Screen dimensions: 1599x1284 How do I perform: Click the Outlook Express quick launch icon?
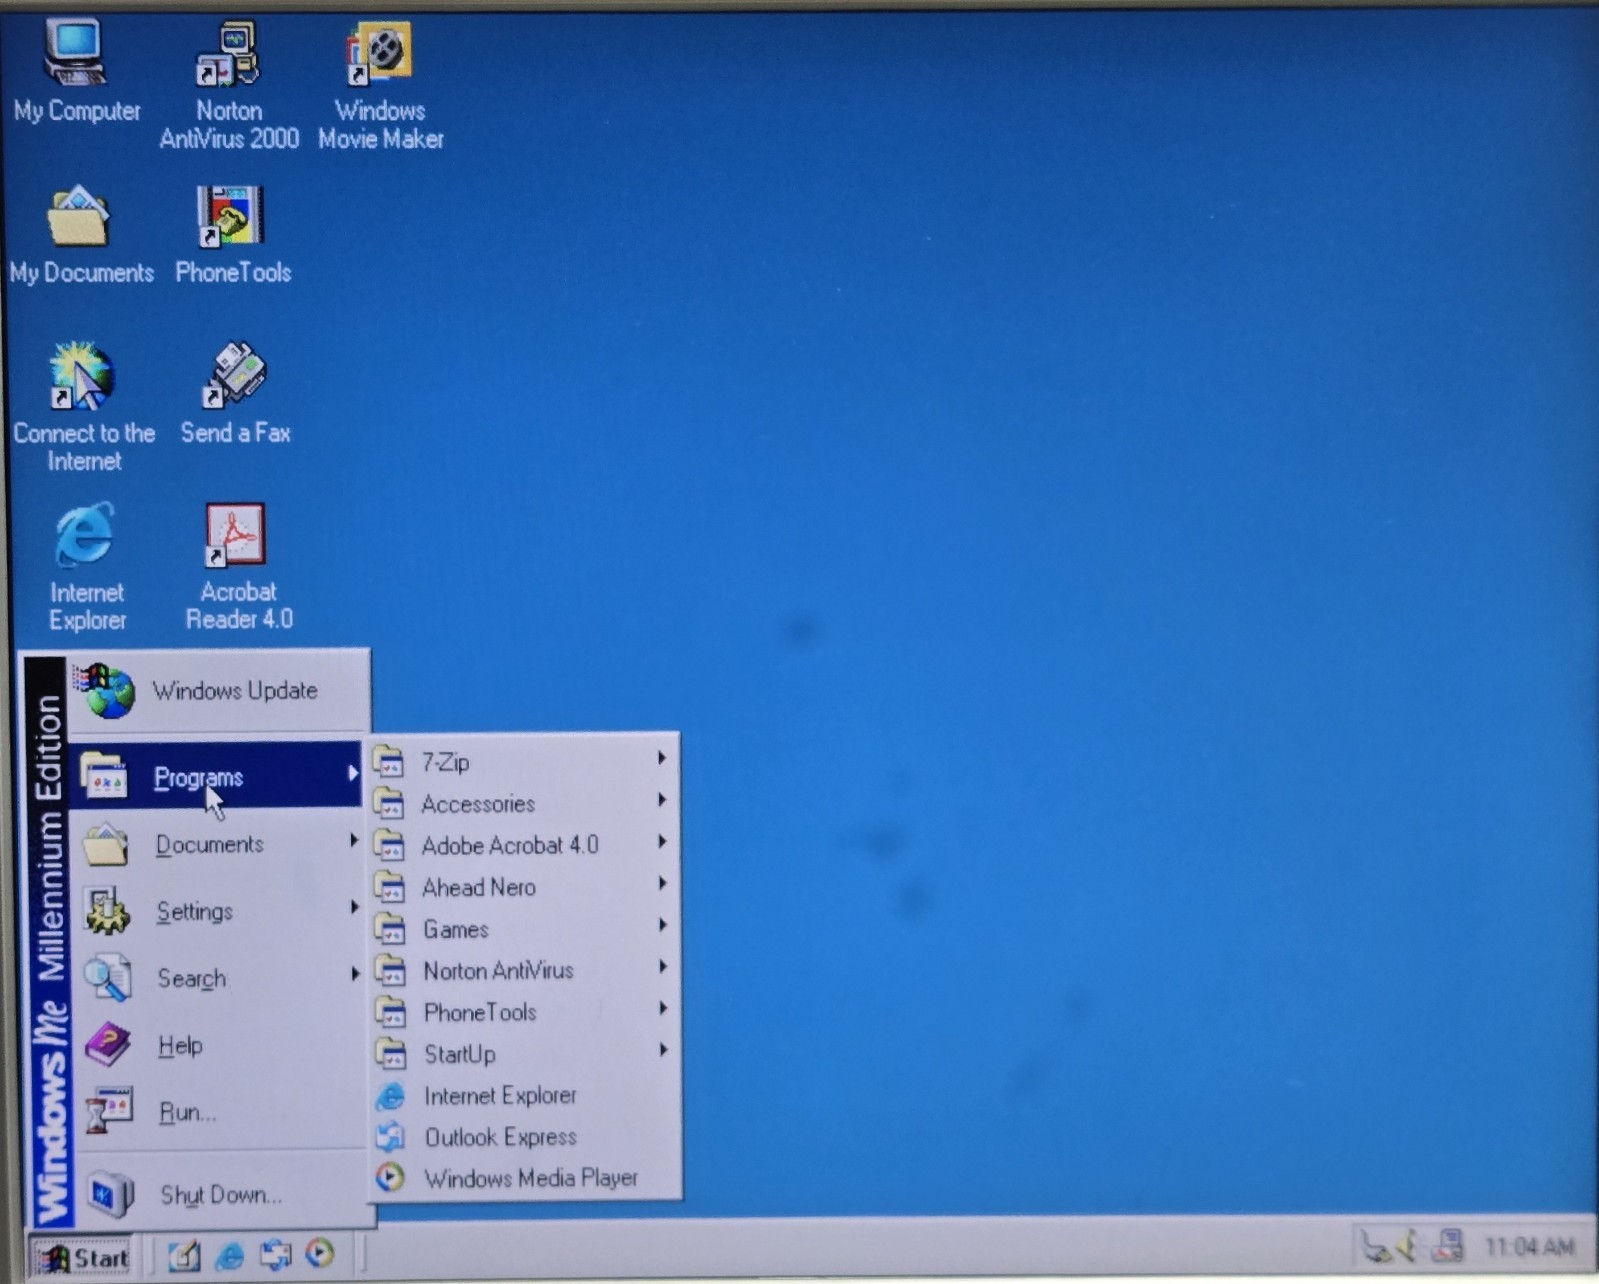pos(275,1255)
